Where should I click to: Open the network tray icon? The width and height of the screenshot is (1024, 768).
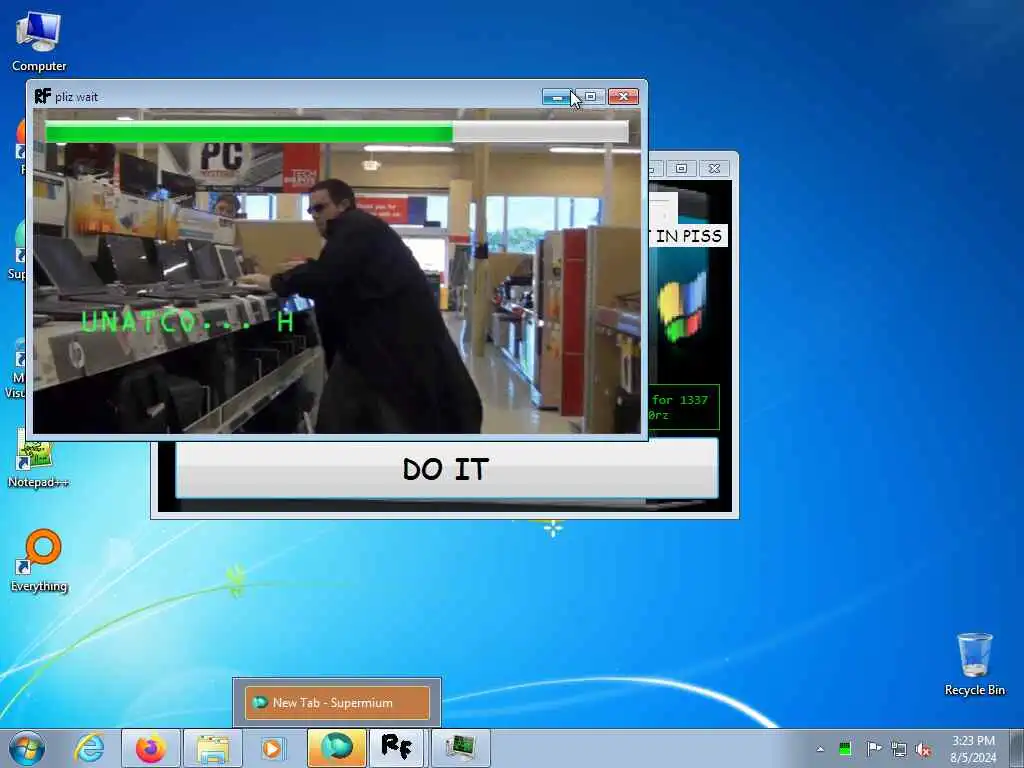[x=899, y=749]
